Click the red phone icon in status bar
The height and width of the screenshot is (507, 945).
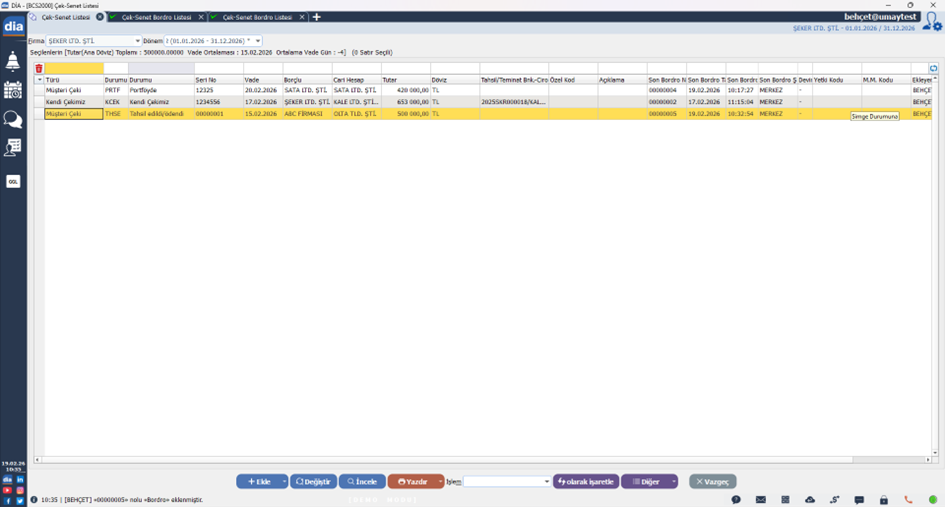click(908, 499)
